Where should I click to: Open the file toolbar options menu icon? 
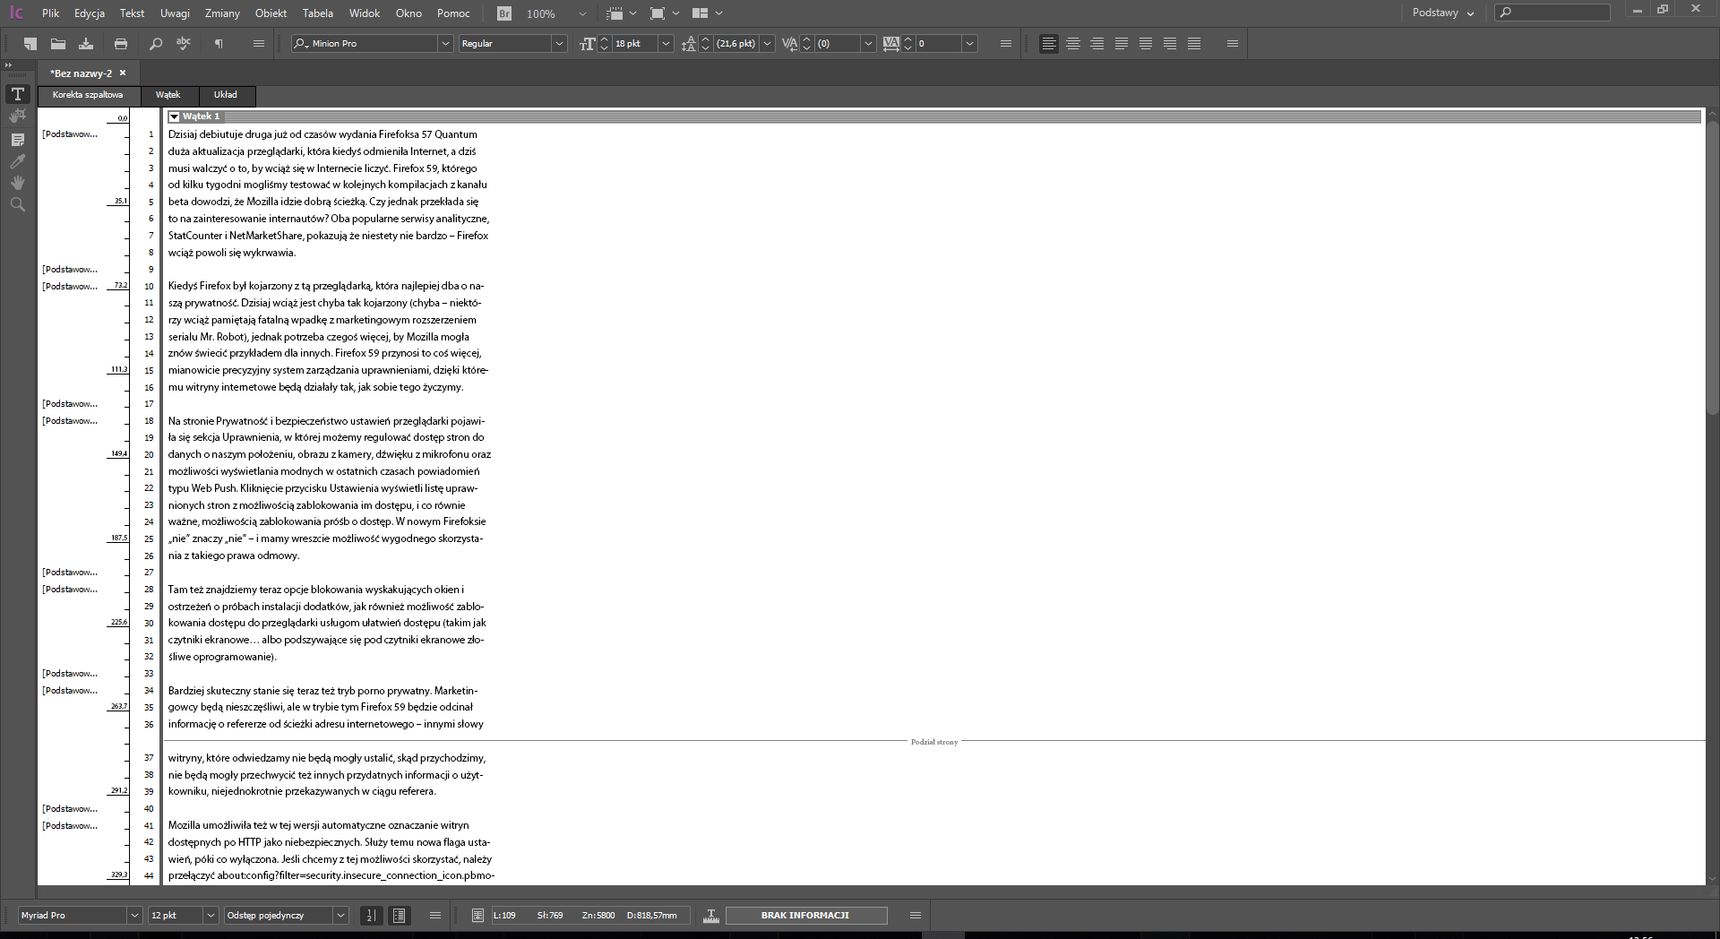[258, 44]
